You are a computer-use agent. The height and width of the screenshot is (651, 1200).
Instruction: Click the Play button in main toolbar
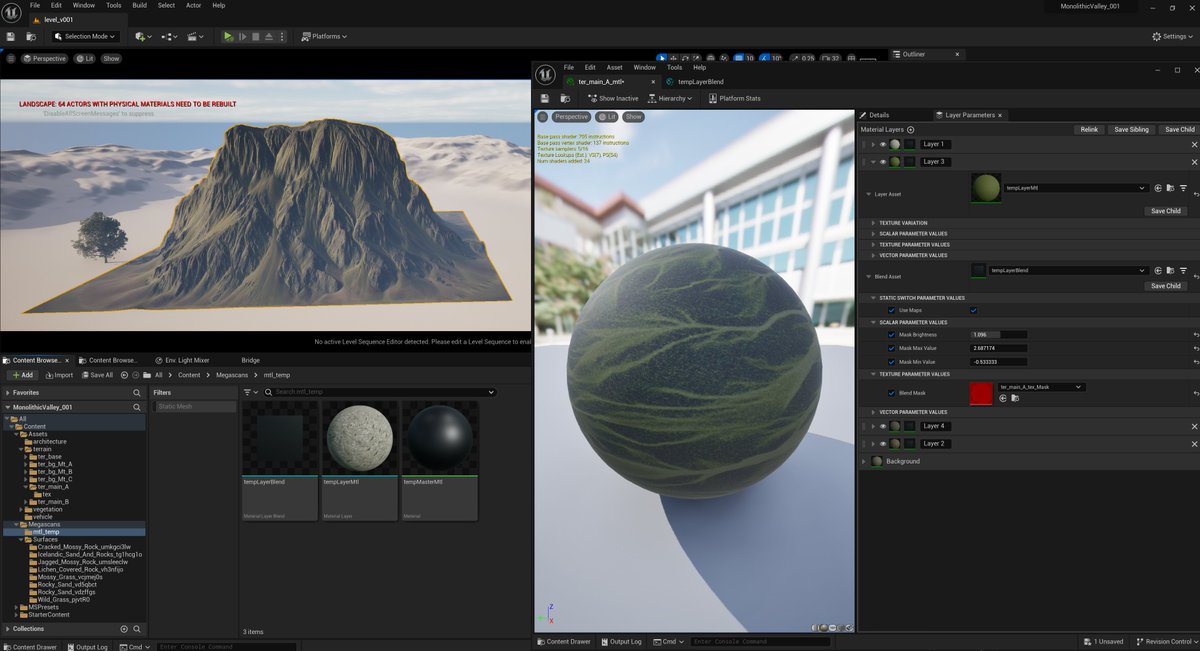(228, 37)
